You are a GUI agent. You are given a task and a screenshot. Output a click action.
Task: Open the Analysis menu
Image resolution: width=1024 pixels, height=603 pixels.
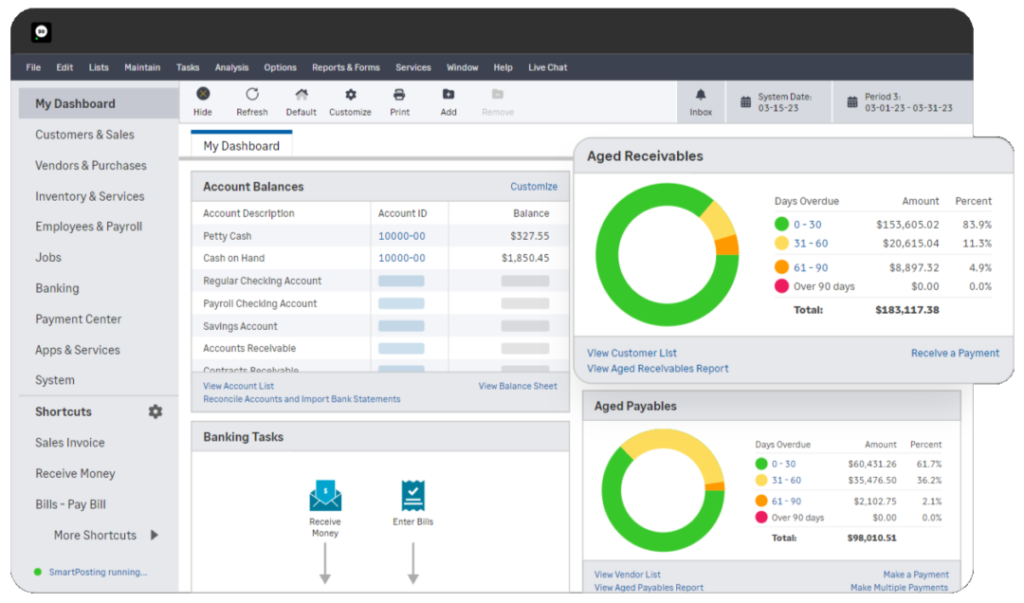coord(232,67)
